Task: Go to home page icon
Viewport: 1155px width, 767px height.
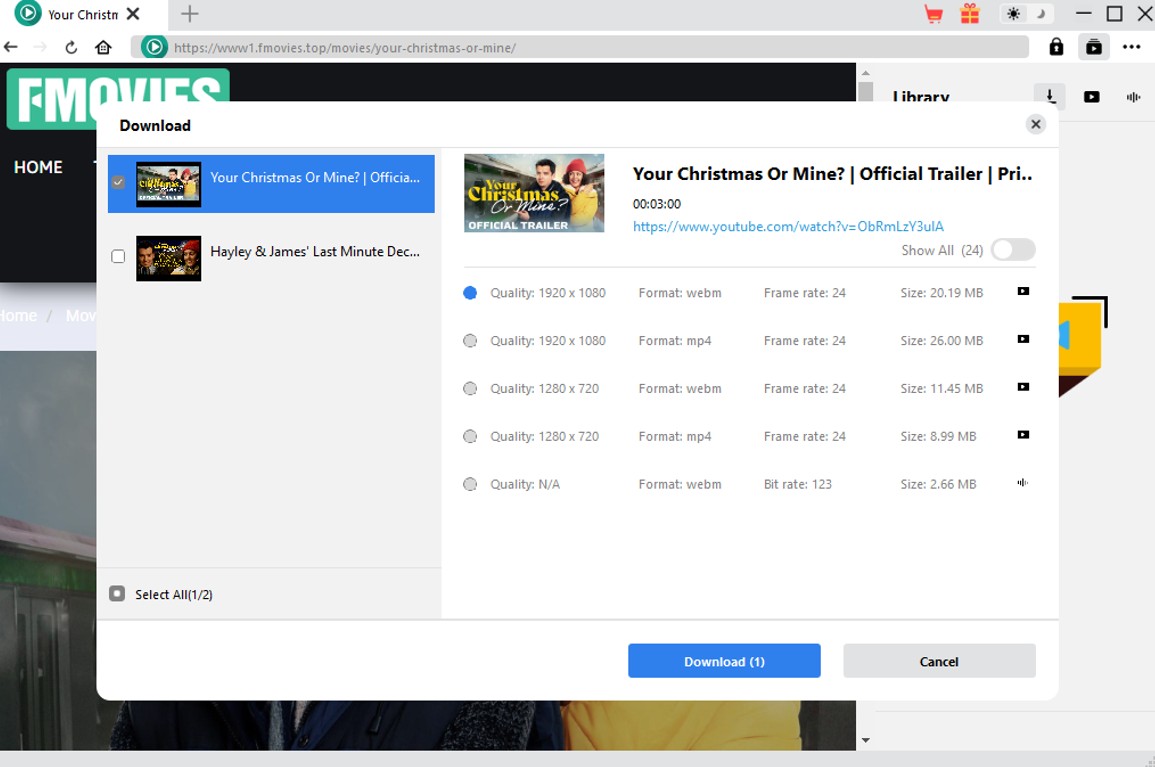Action: pyautogui.click(x=103, y=47)
